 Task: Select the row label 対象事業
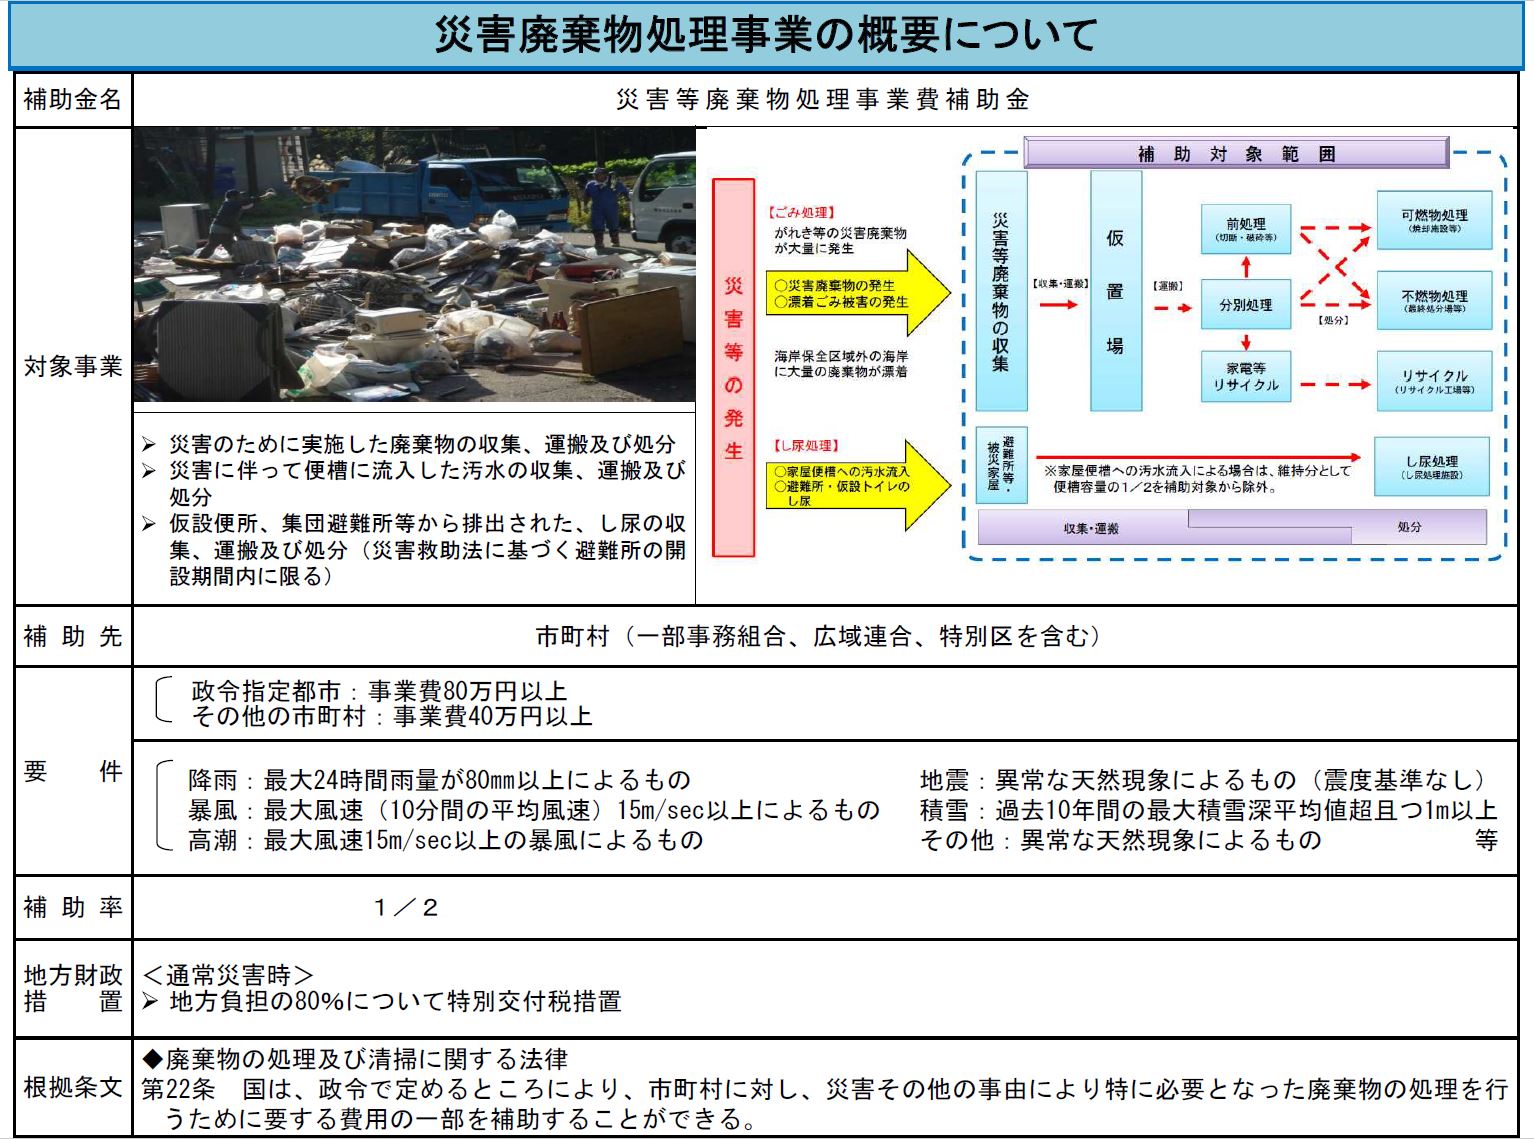[x=72, y=367]
